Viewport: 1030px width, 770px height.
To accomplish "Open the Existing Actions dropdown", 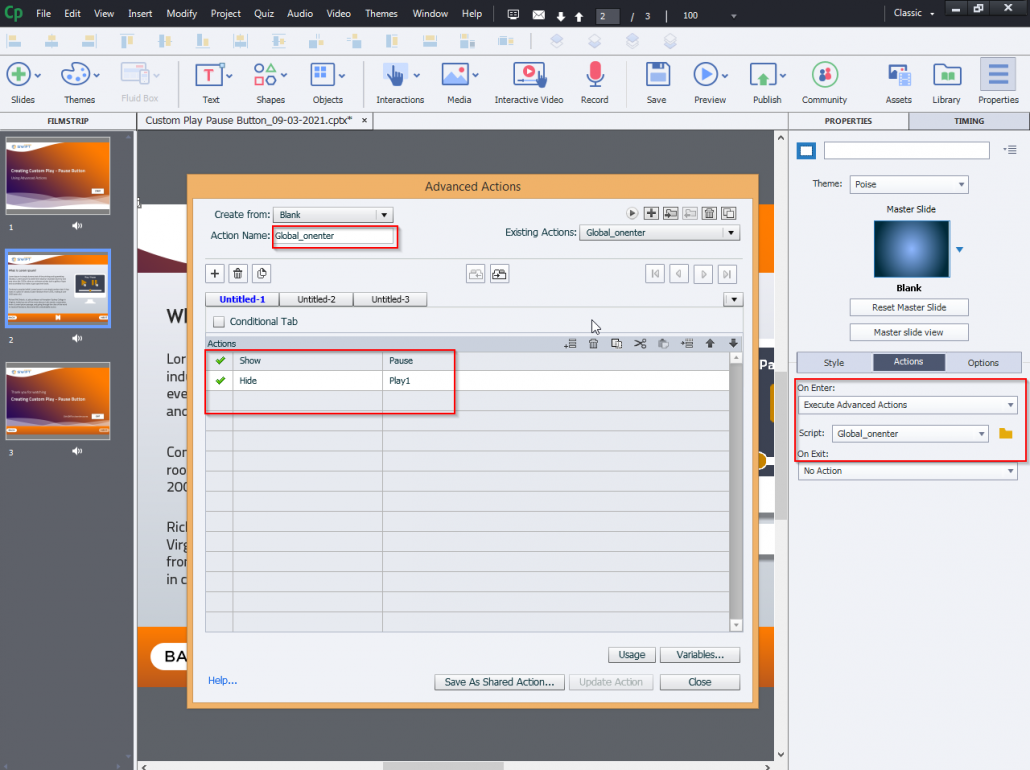I will click(659, 232).
